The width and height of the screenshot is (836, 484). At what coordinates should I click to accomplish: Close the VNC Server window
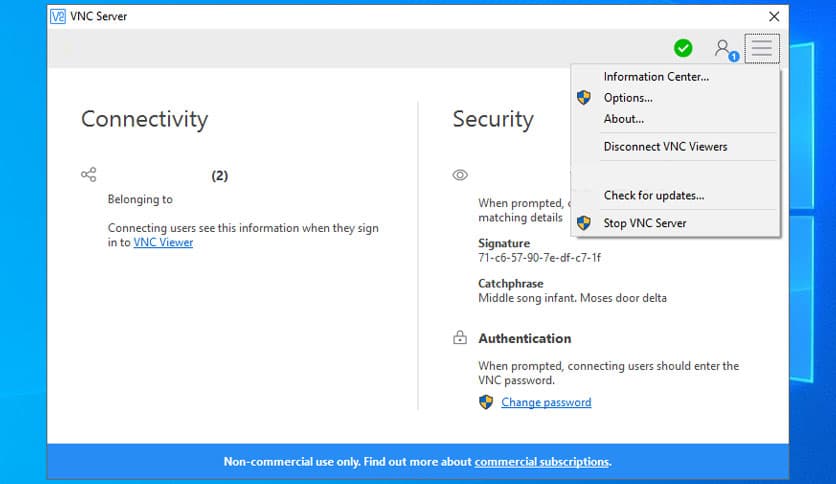774,17
